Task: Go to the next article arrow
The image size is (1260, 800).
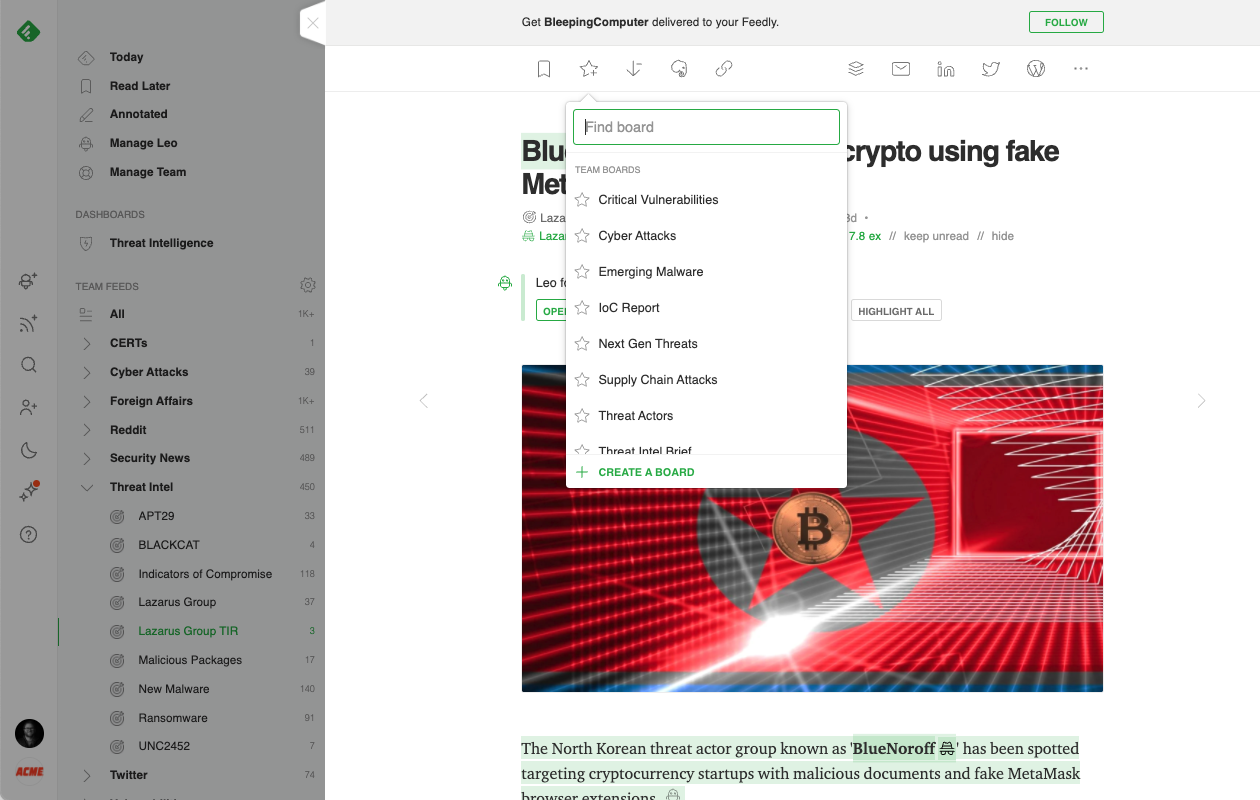Action: [1201, 401]
